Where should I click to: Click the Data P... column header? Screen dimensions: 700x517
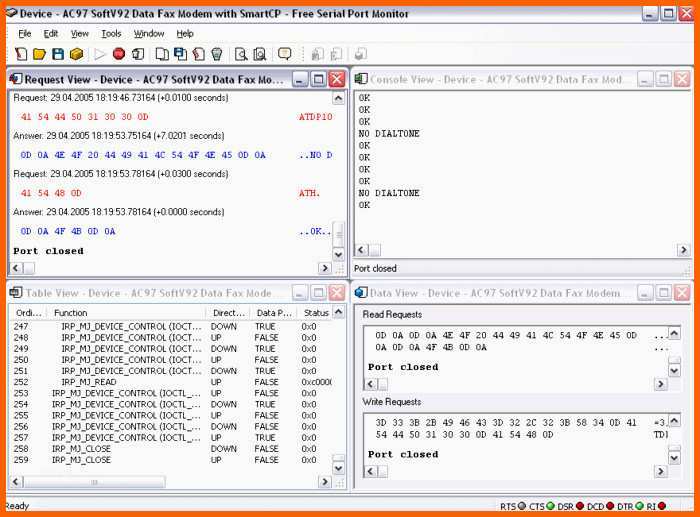coord(274,313)
